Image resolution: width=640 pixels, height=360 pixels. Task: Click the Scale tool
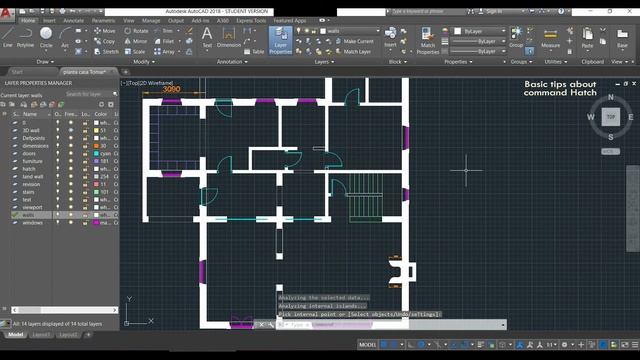[x=135, y=52]
